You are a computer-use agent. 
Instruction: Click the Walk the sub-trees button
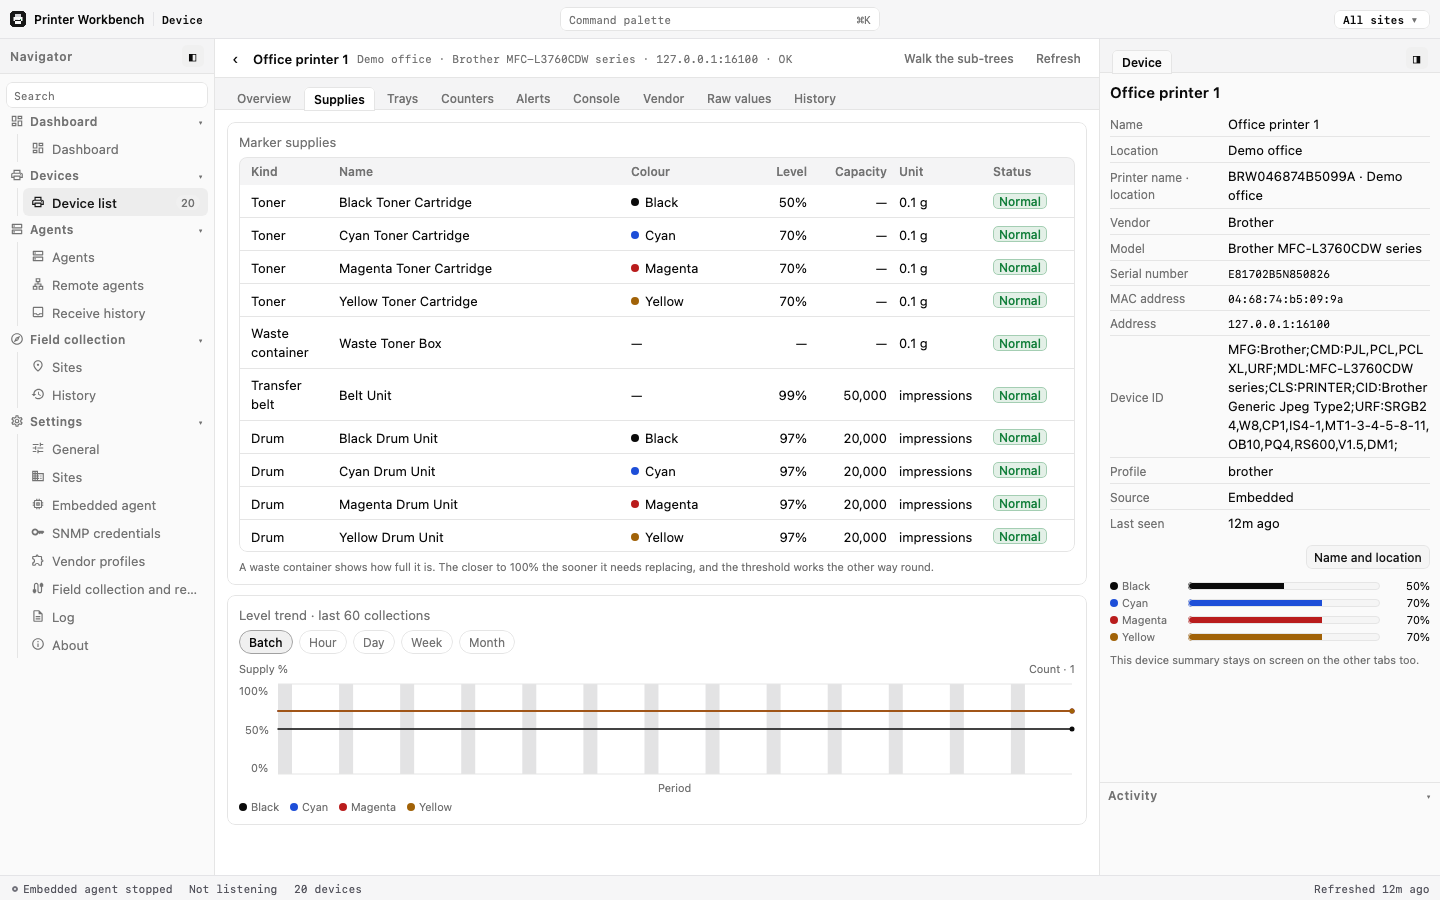[959, 59]
